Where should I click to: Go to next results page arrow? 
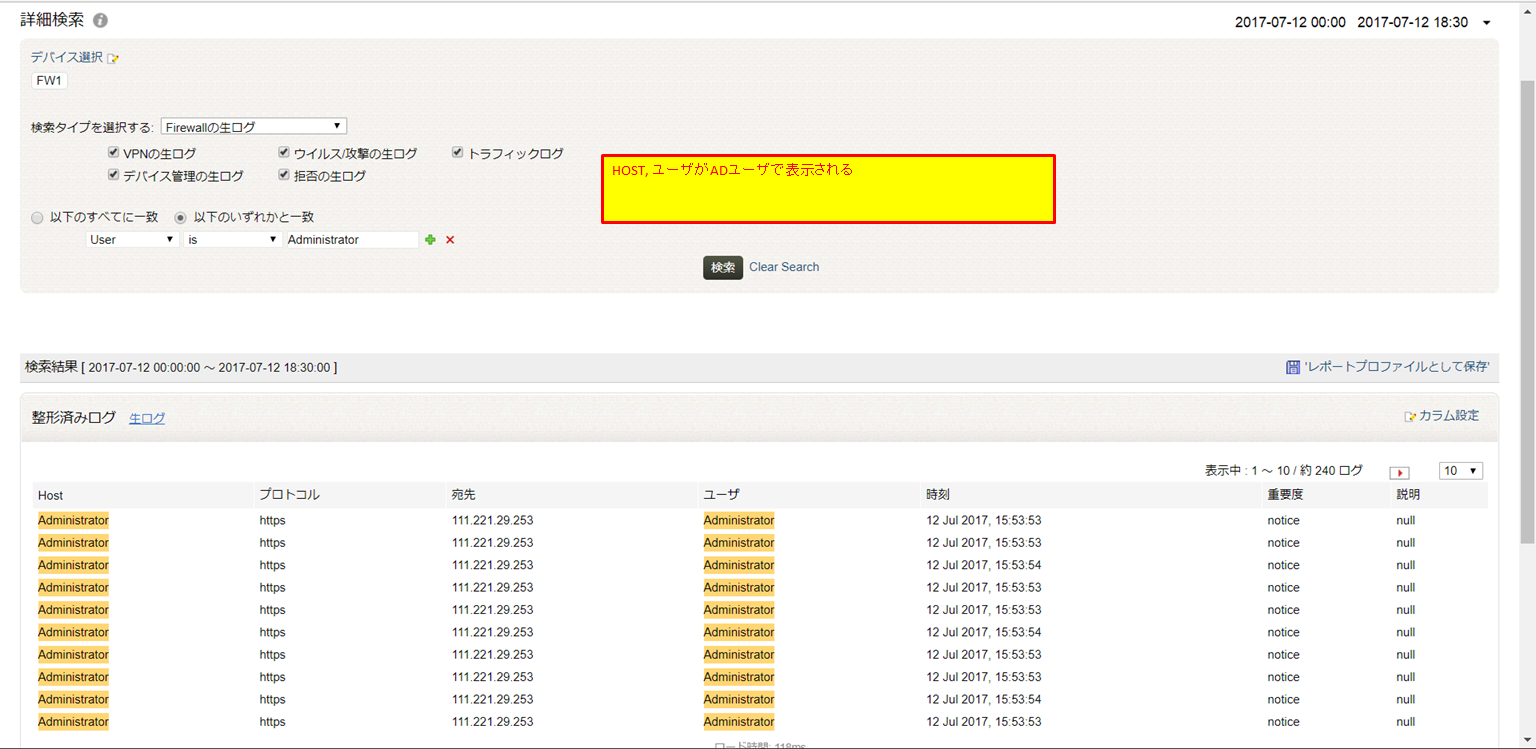(1400, 472)
